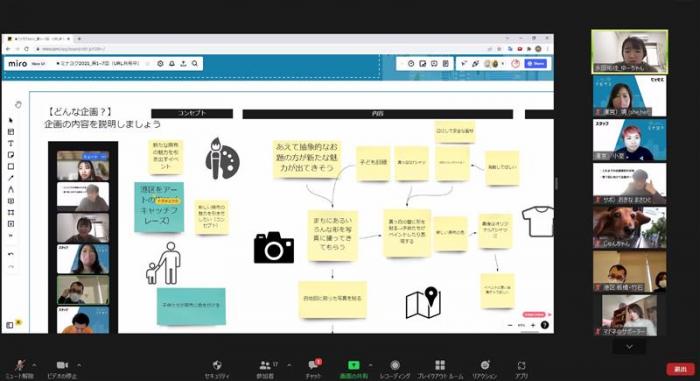This screenshot has height=381, width=700.
Task: Stop video with the camera button
Action: point(62,365)
